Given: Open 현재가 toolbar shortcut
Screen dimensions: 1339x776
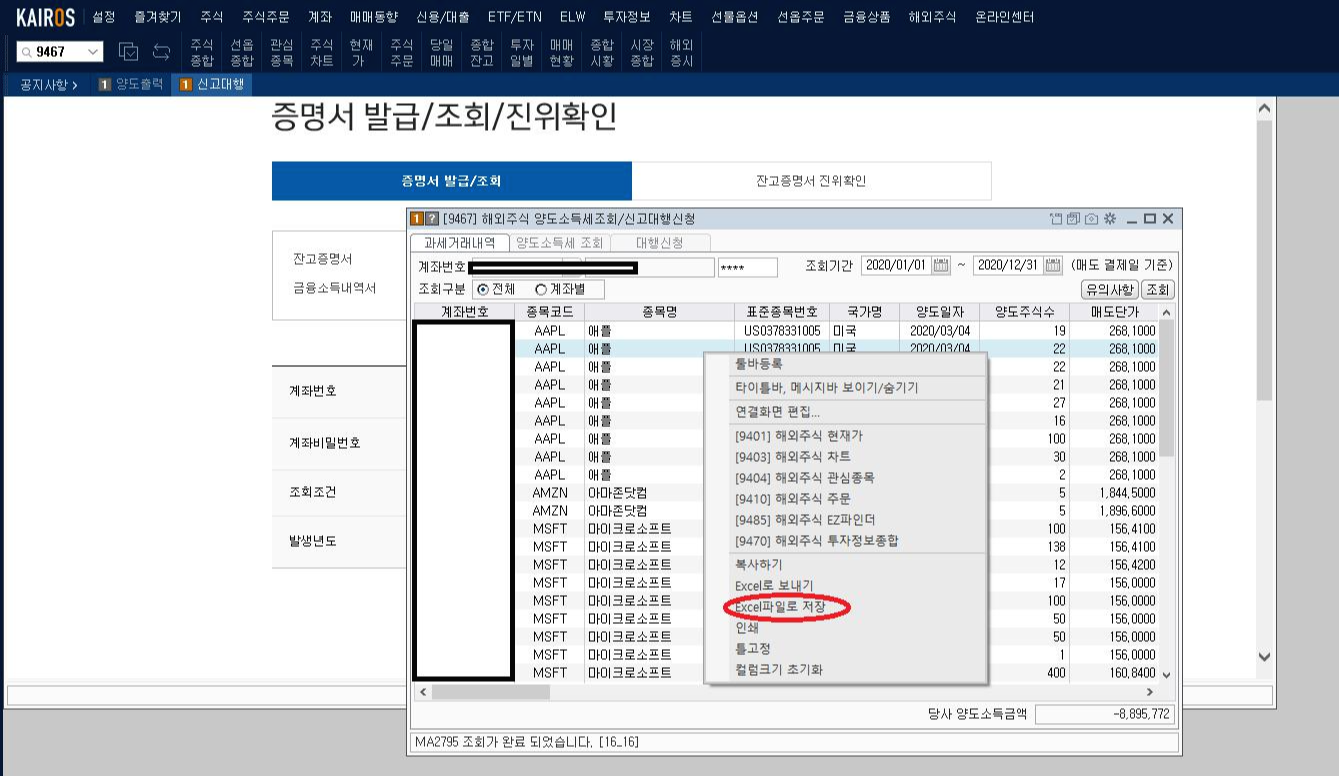Looking at the screenshot, I should pyautogui.click(x=361, y=53).
